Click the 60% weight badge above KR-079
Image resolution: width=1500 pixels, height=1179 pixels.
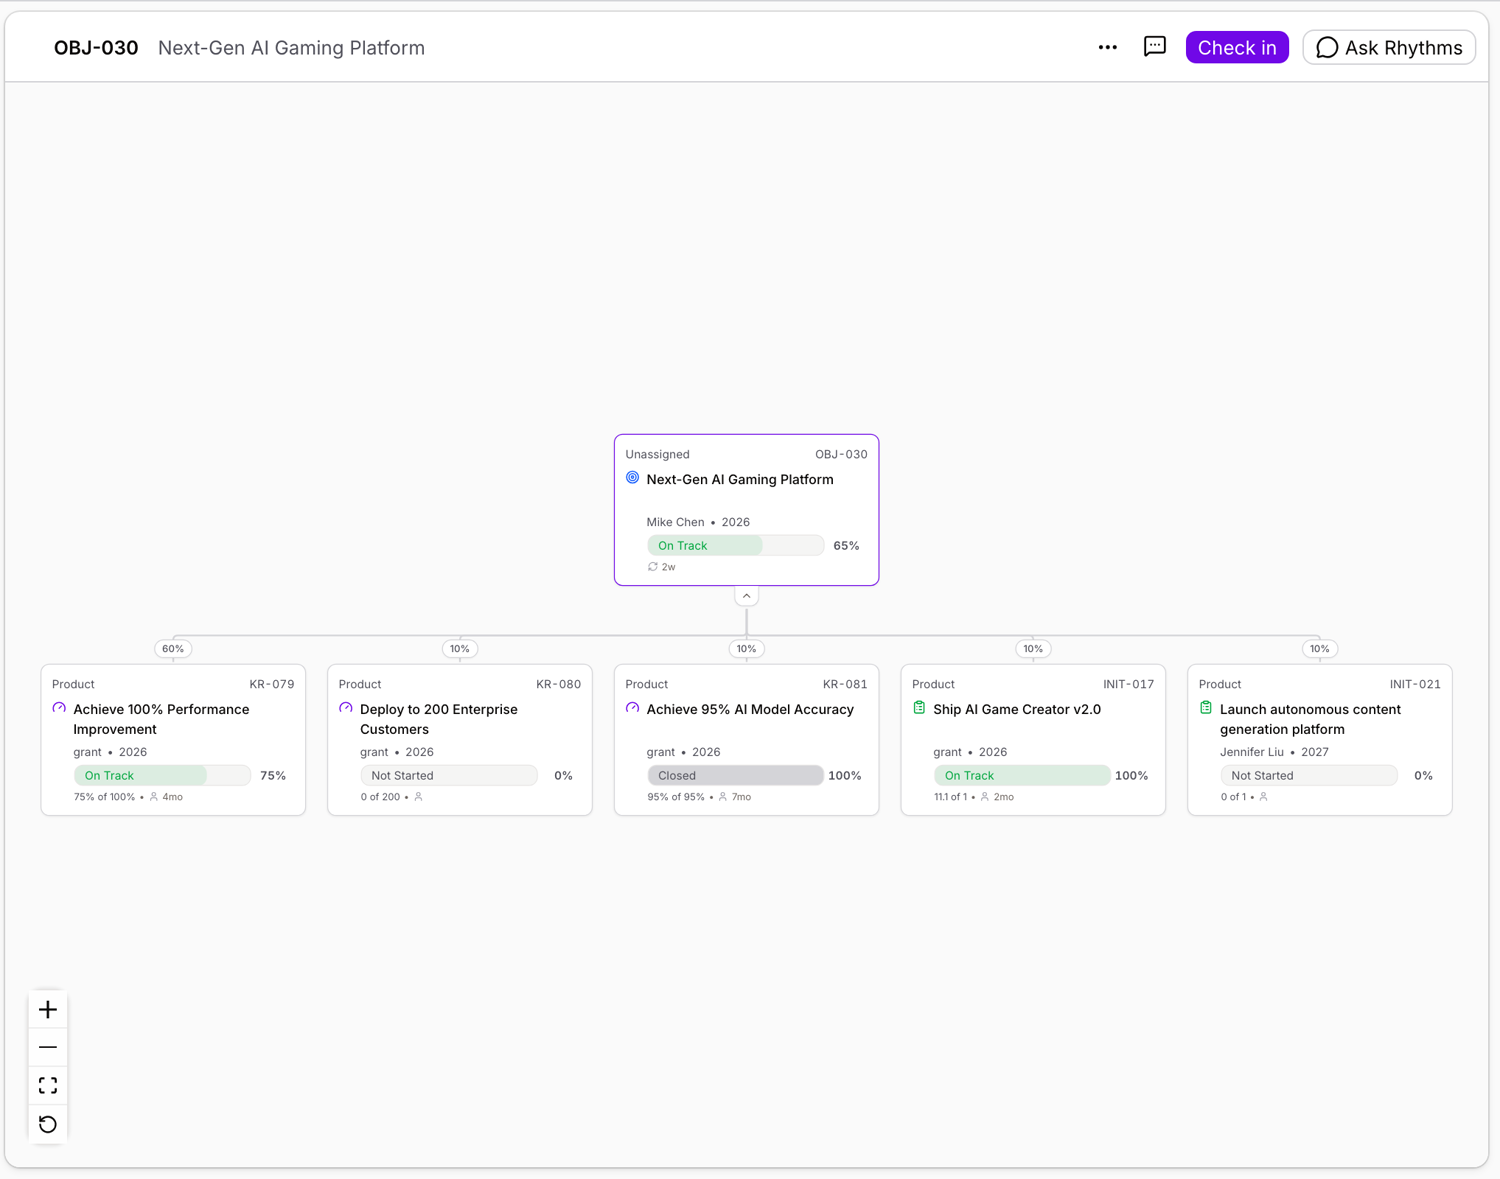coord(173,649)
